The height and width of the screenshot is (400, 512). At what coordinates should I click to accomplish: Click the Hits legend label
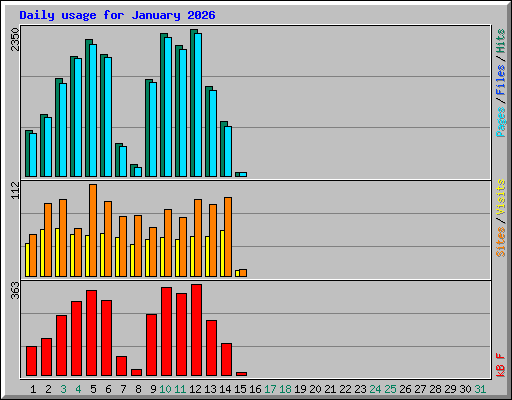[501, 41]
